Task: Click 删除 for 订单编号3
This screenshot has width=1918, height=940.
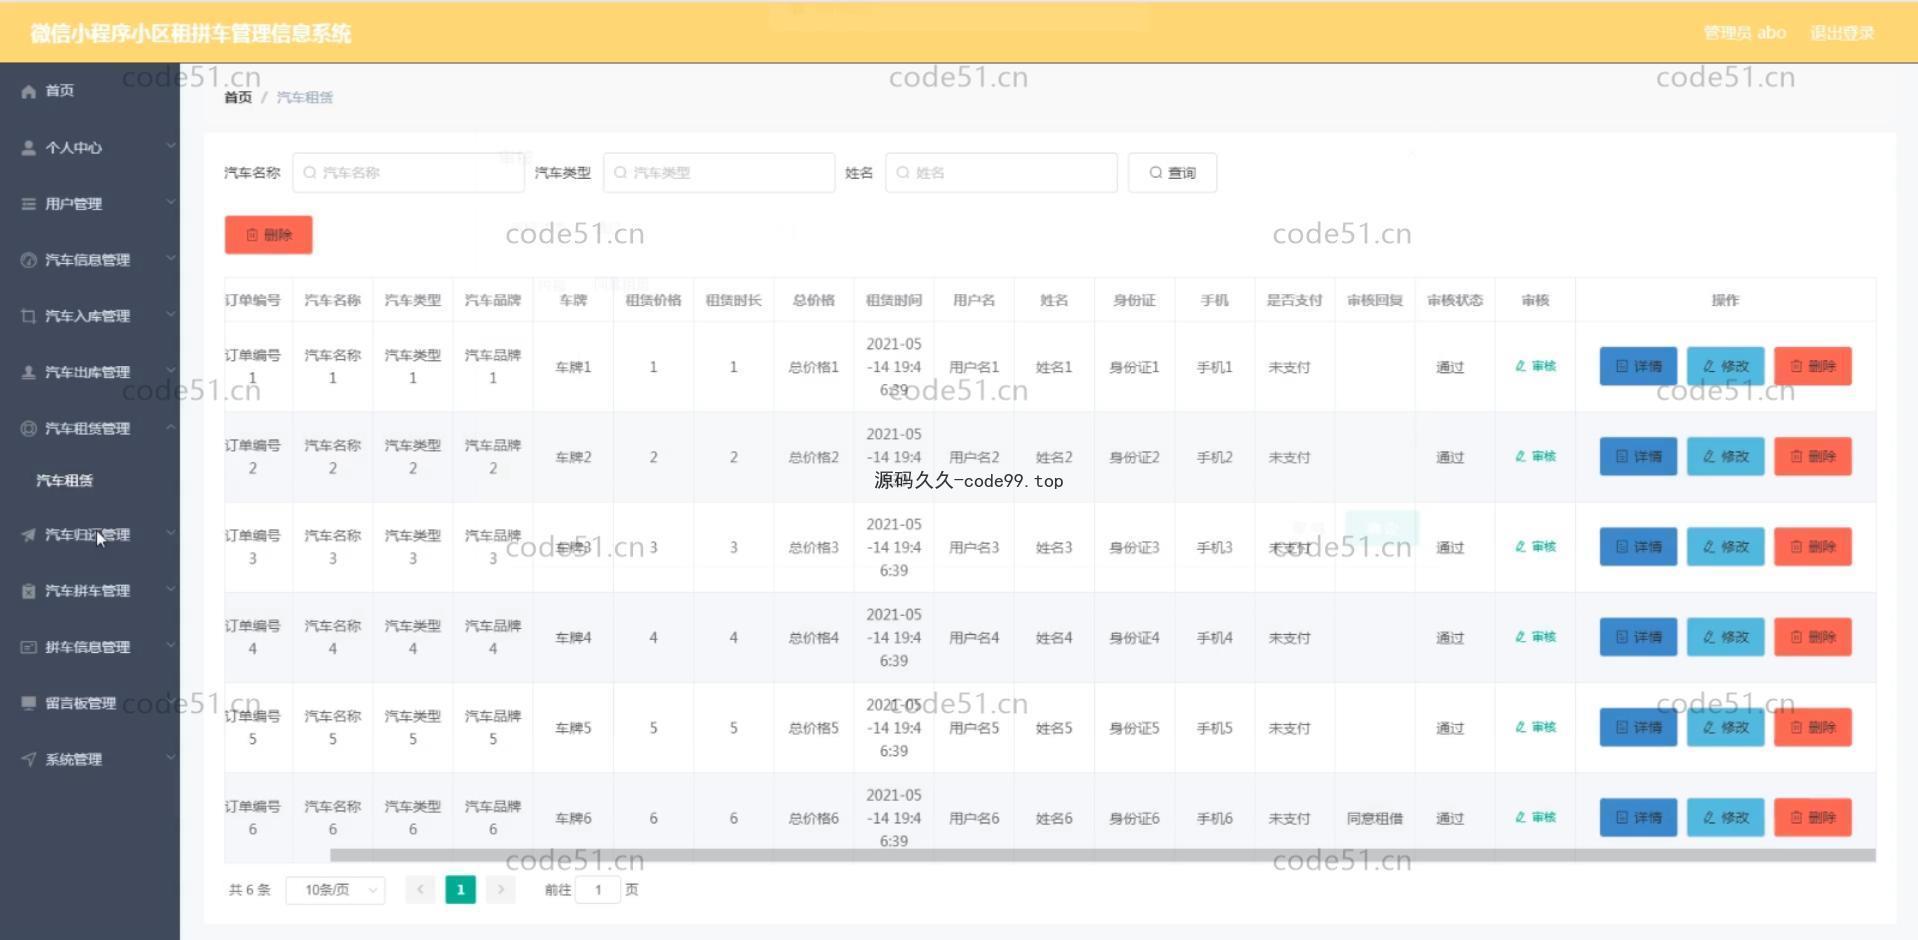Action: pos(1812,546)
